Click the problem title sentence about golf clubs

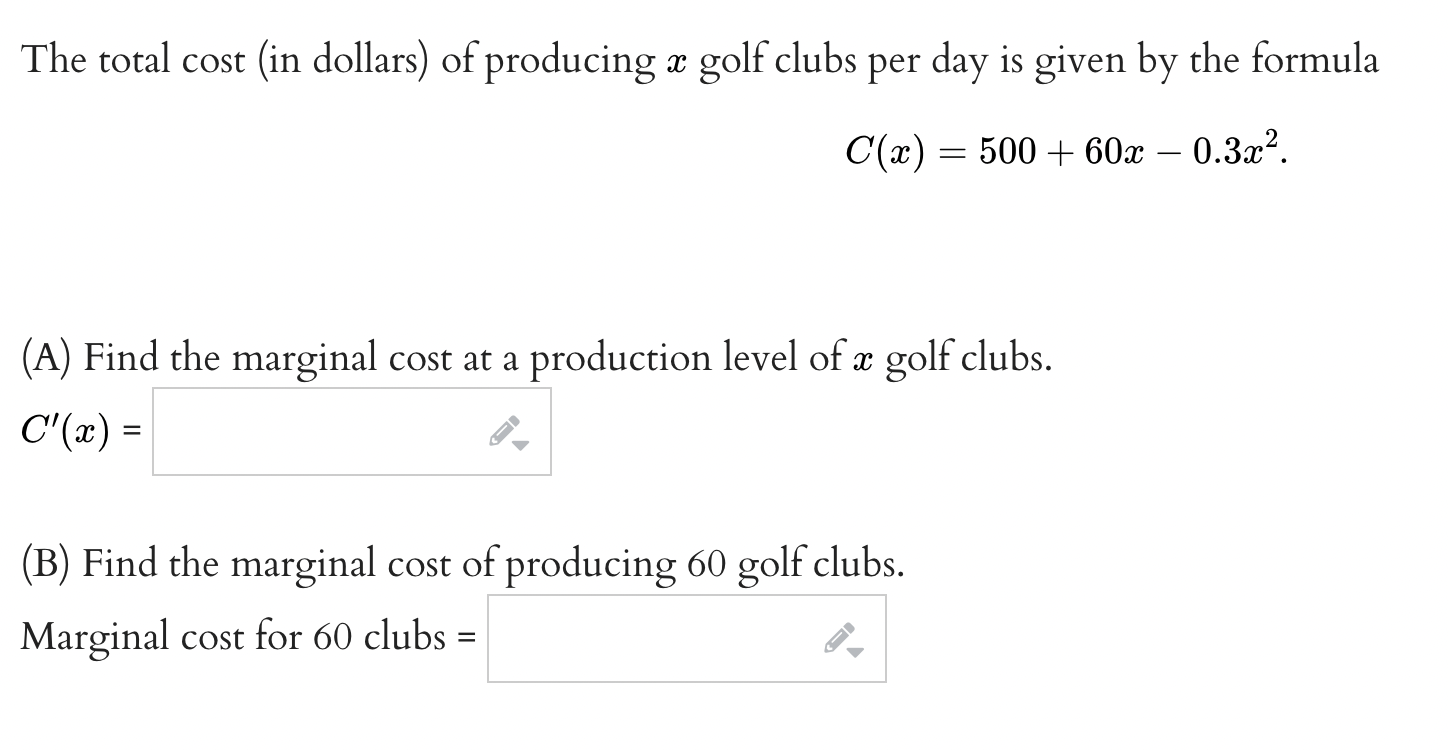700,60
